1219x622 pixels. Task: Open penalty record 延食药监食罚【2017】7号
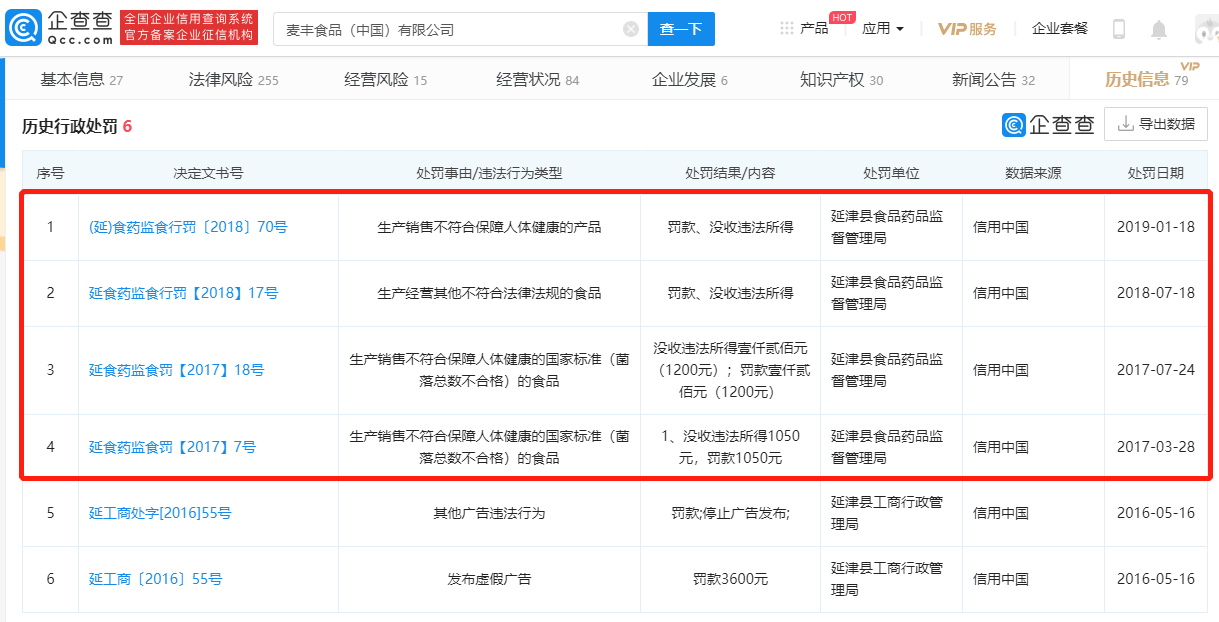click(172, 447)
